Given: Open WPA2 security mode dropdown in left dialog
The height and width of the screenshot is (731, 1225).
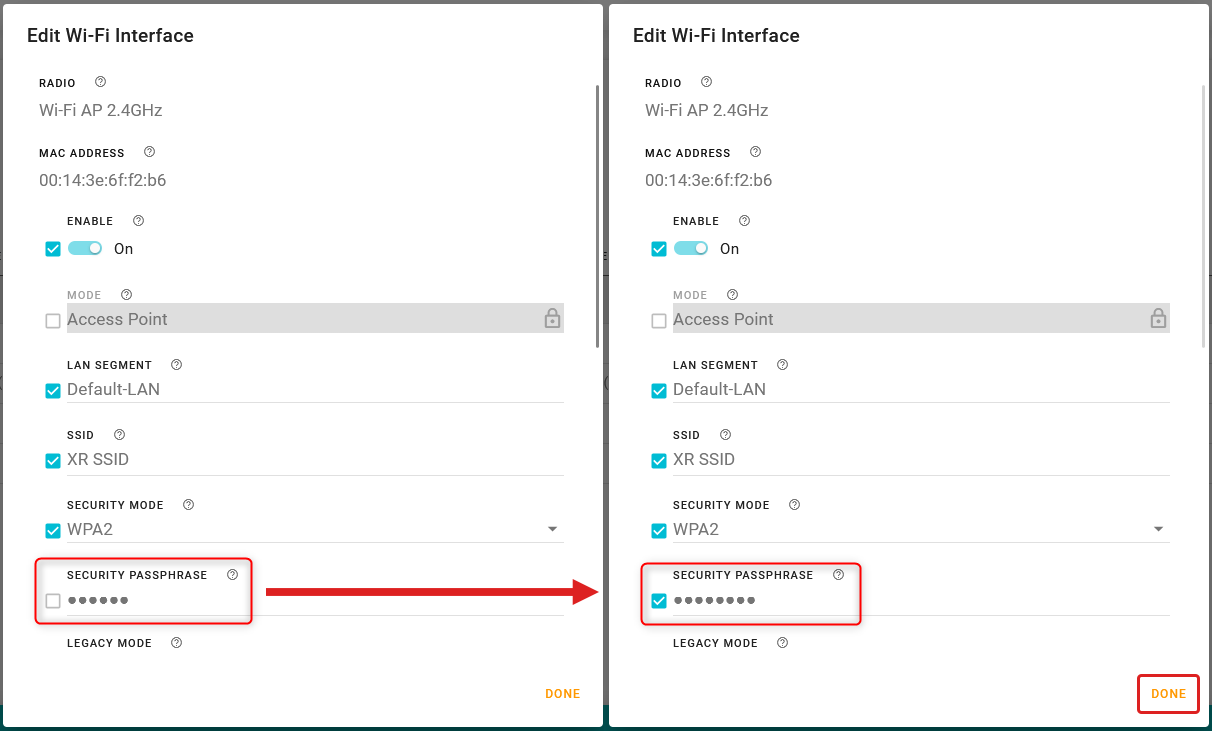Looking at the screenshot, I should click(x=552, y=529).
